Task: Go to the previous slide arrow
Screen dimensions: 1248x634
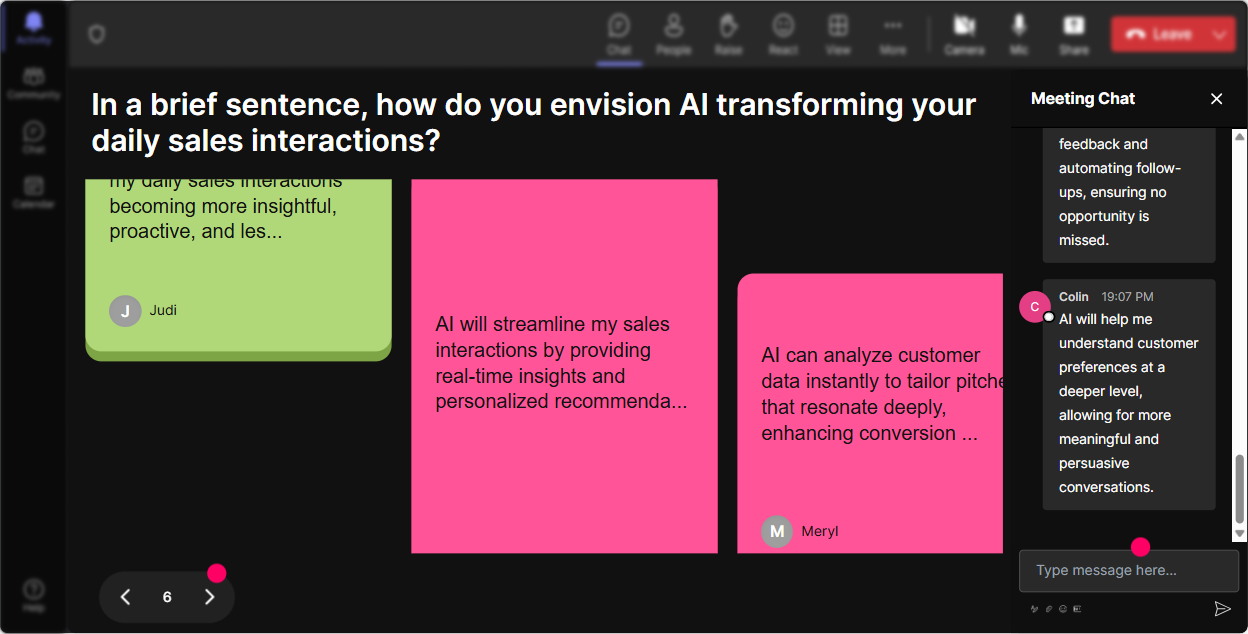Action: (x=125, y=597)
